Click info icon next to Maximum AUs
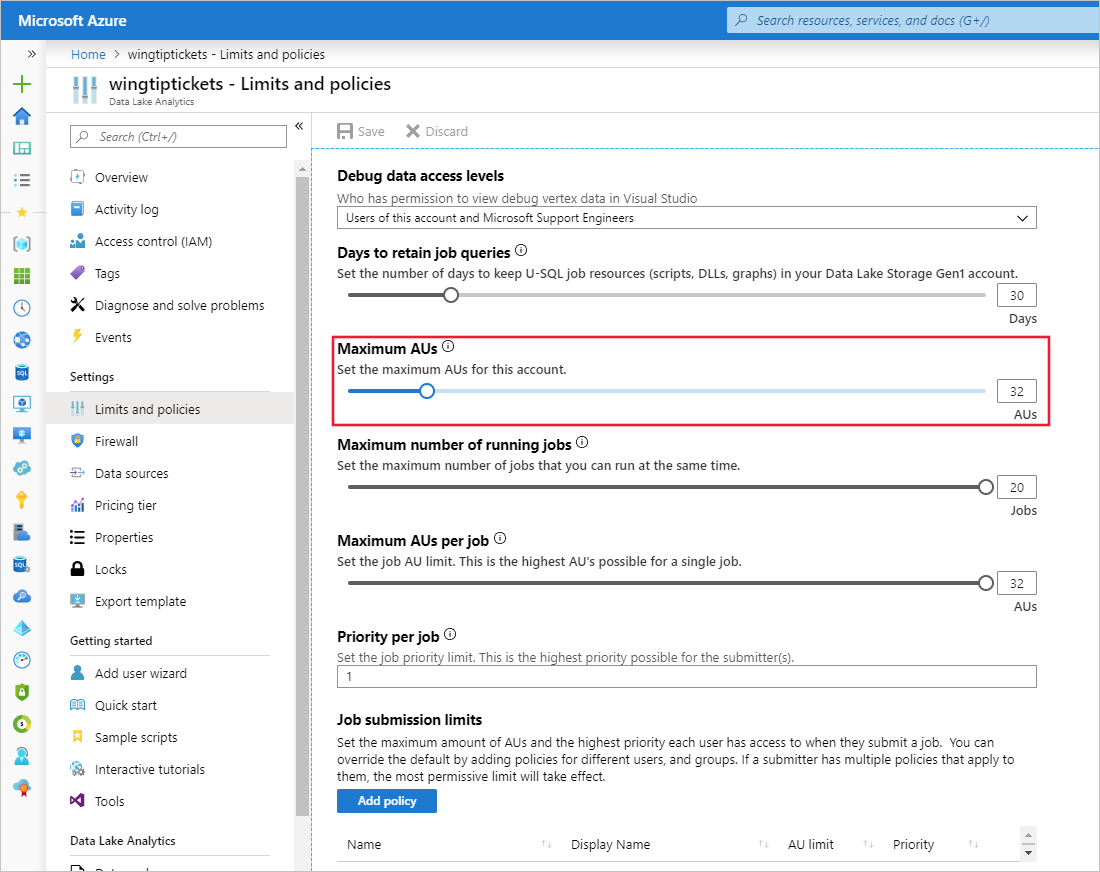Screen dimensions: 1100x872 [x=448, y=347]
